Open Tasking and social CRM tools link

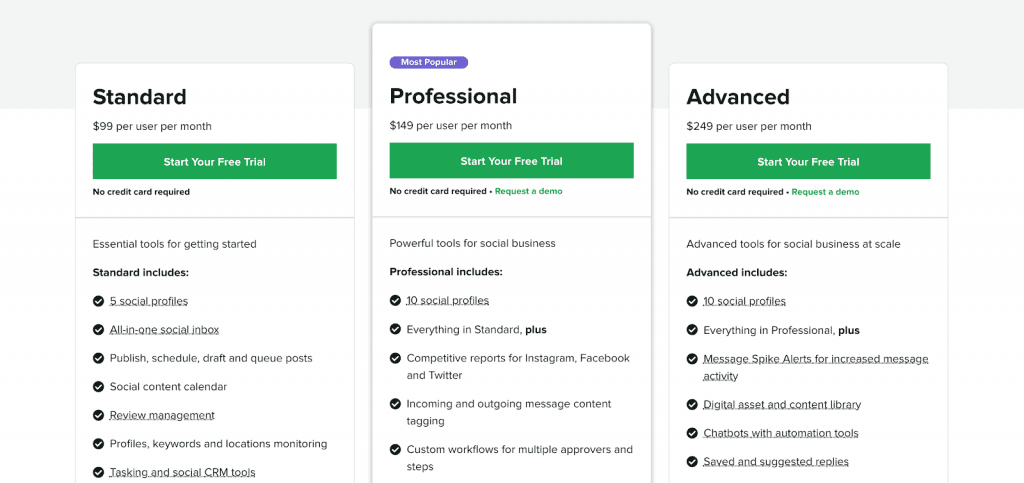click(182, 472)
